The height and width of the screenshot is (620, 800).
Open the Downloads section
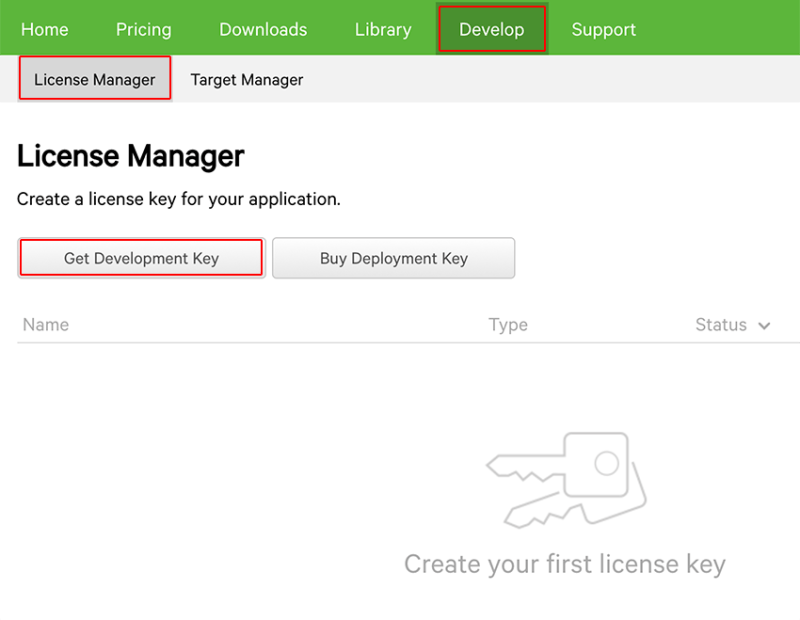click(263, 30)
